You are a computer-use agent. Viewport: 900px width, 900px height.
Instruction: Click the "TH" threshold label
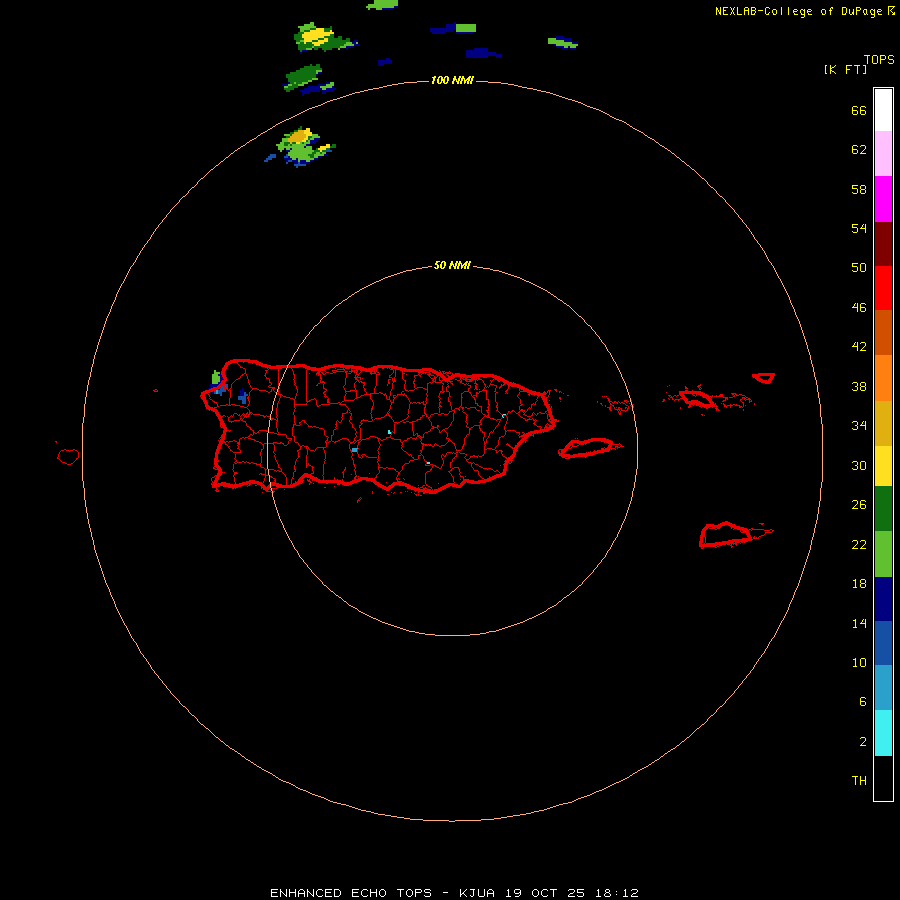coord(859,781)
